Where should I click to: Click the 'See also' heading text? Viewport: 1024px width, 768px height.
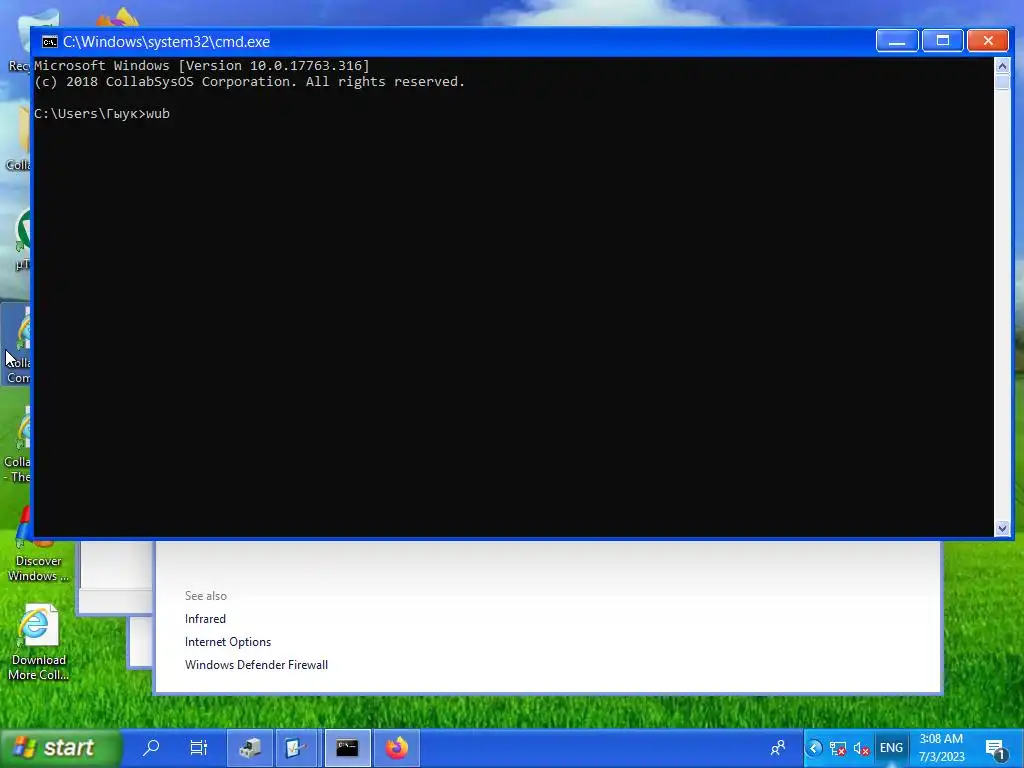[x=206, y=596]
